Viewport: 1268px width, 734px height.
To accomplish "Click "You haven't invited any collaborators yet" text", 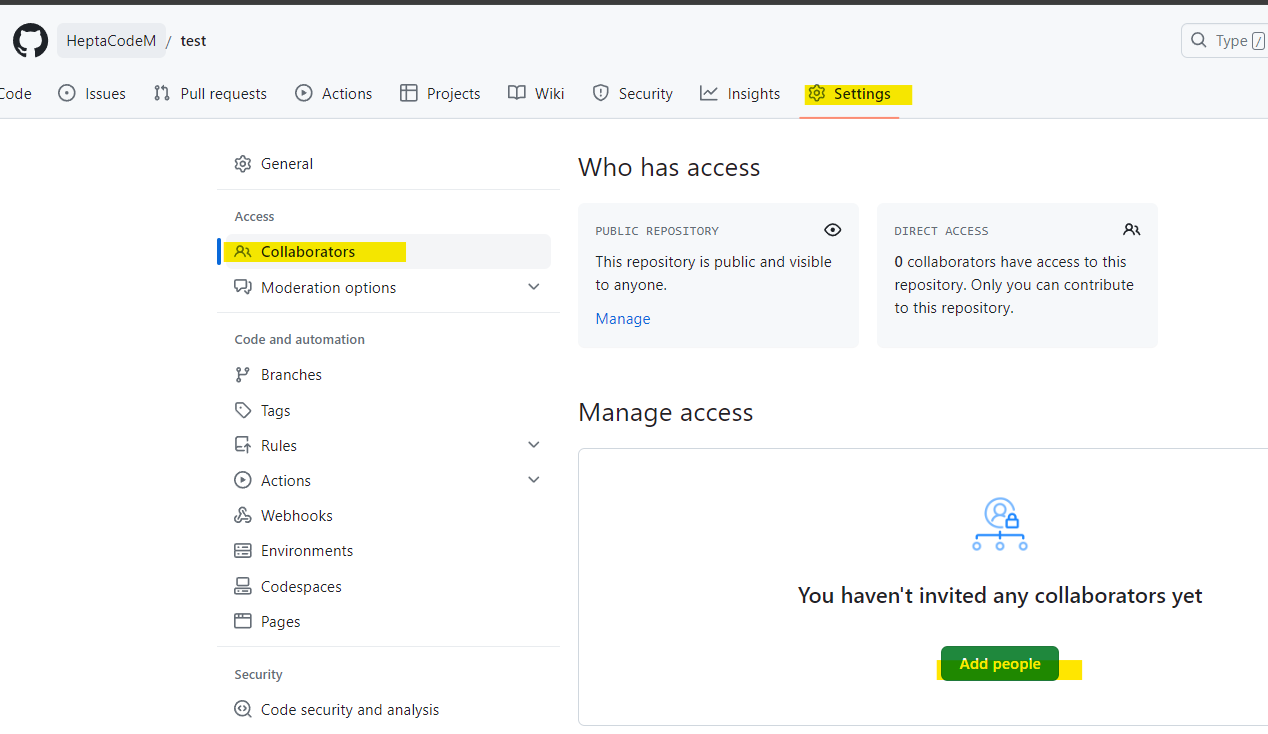I will (x=1000, y=596).
